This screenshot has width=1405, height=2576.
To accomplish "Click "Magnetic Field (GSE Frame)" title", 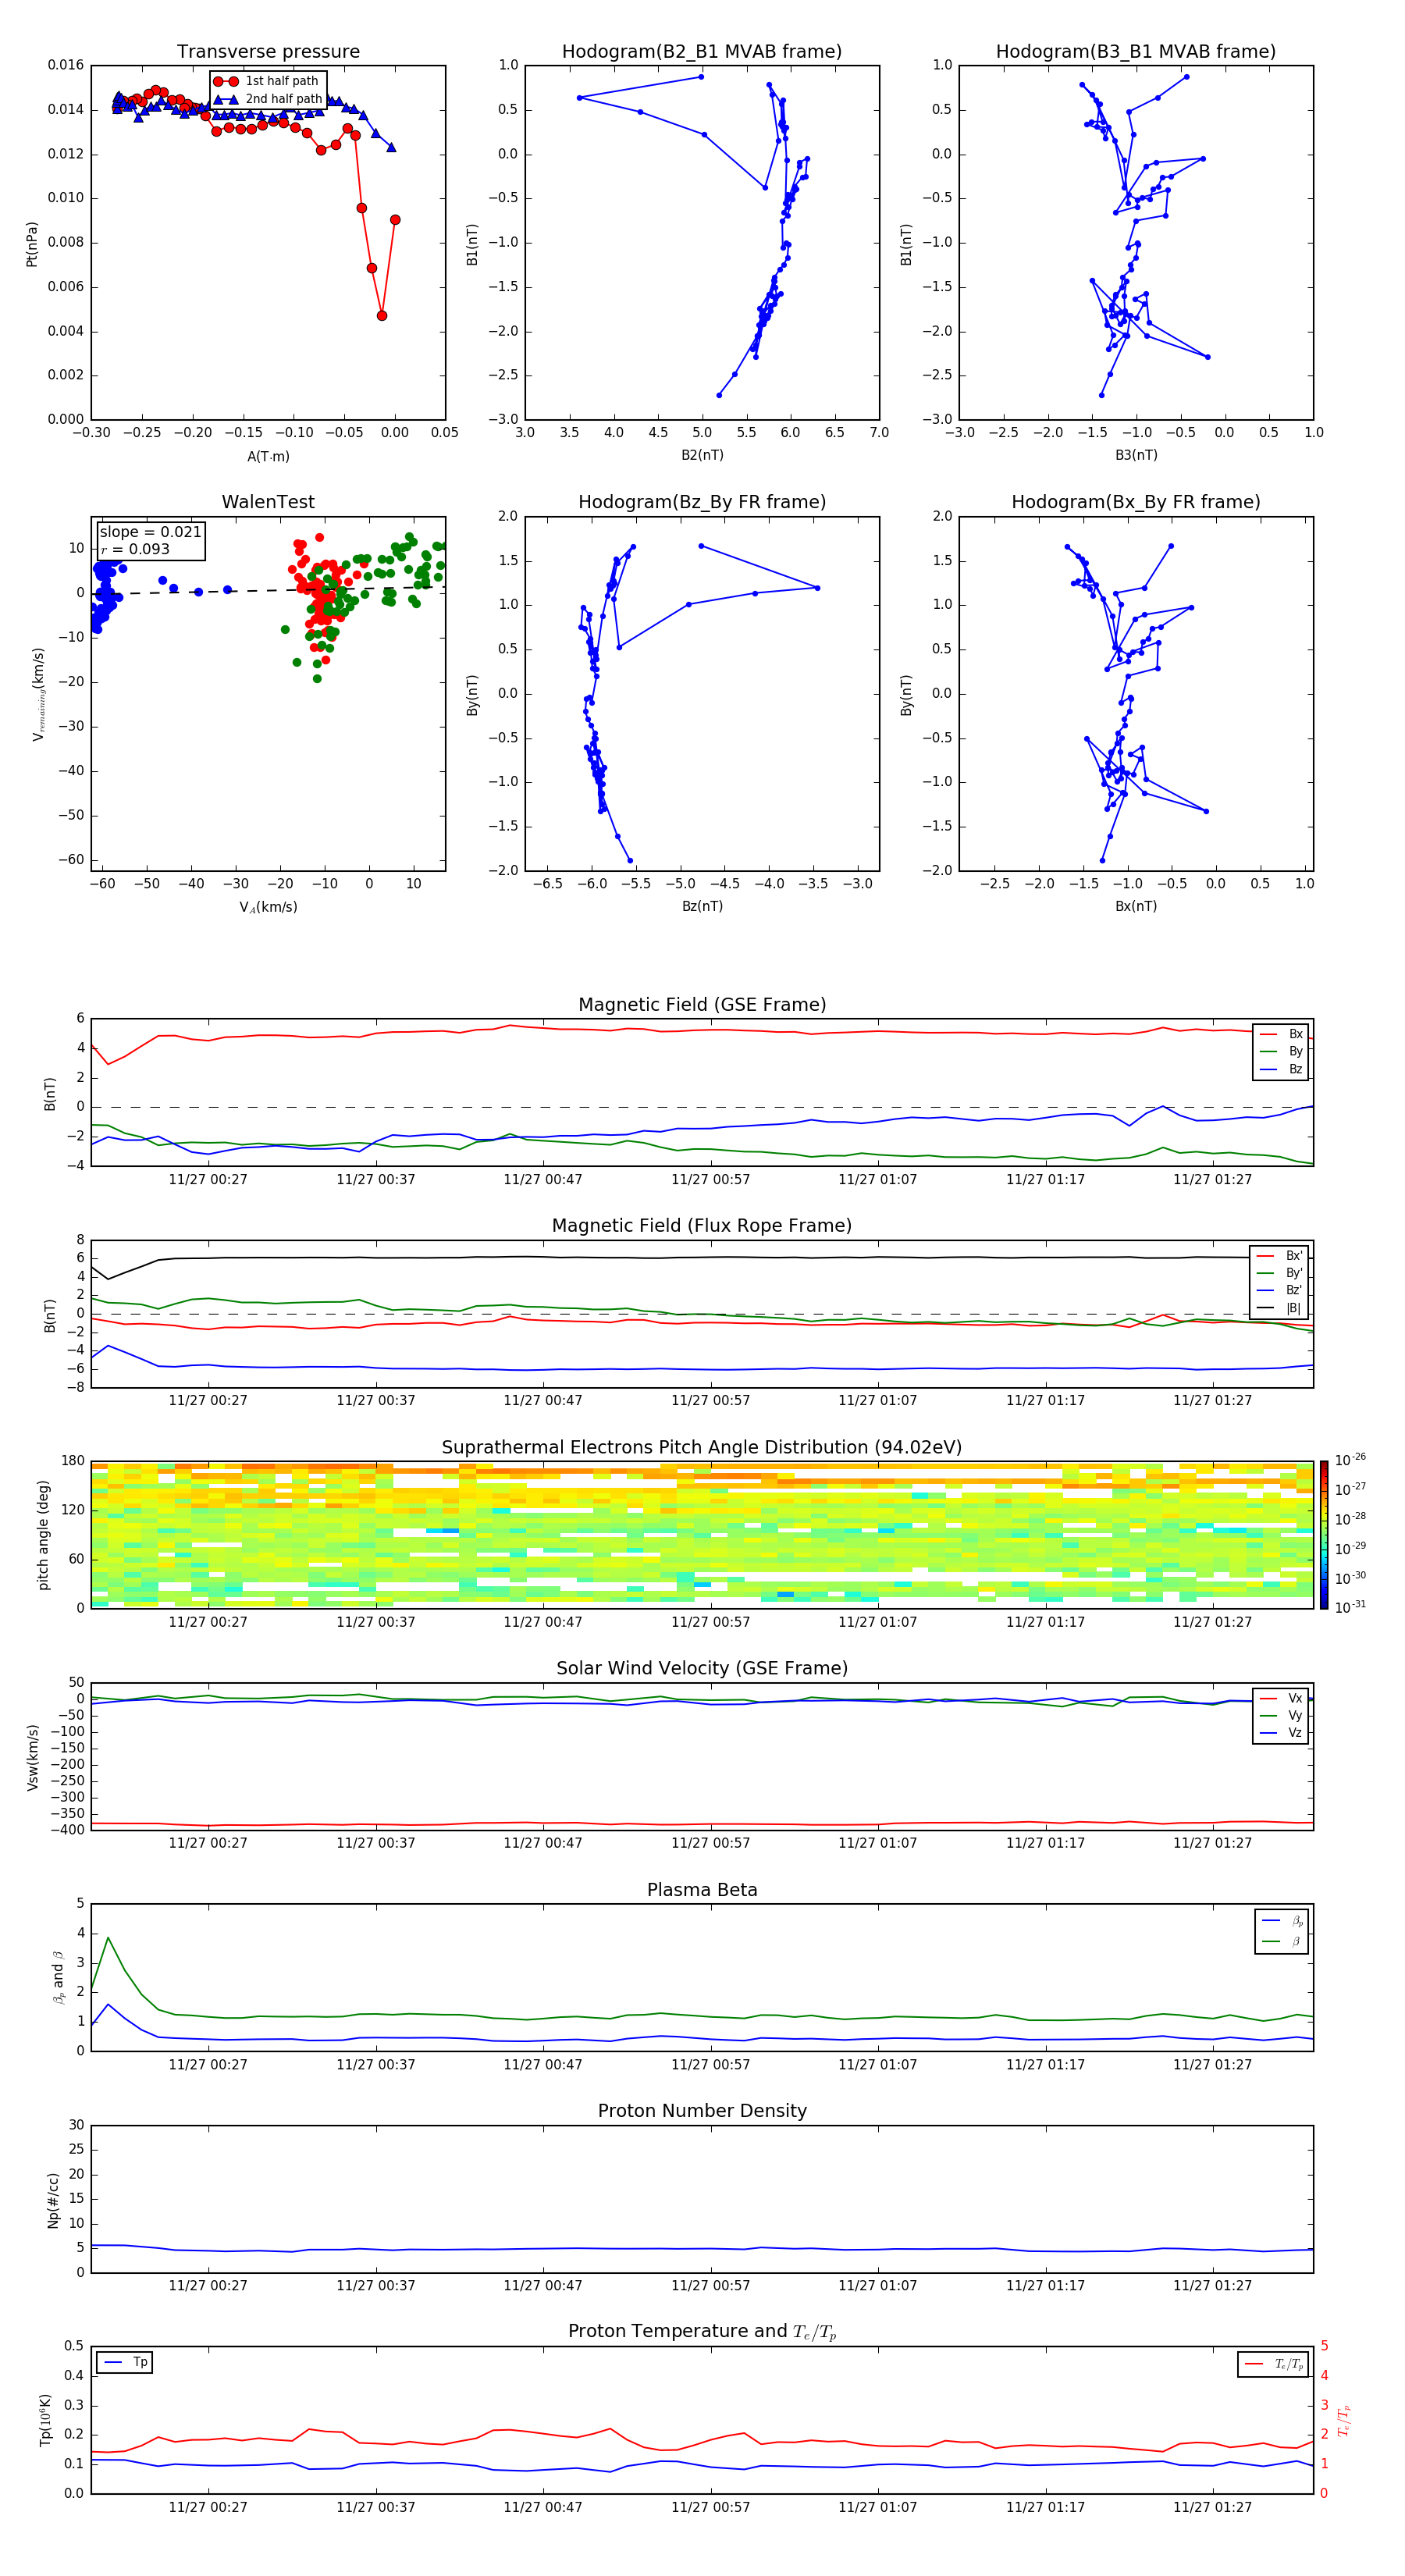I will coord(702,1005).
